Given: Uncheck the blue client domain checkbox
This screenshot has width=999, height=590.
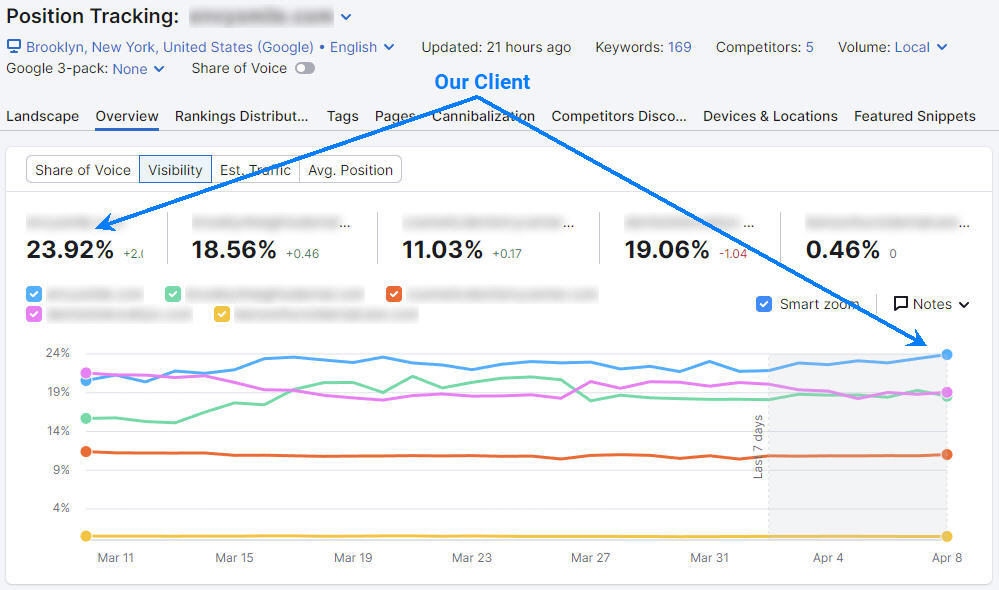Looking at the screenshot, I should click(33, 294).
